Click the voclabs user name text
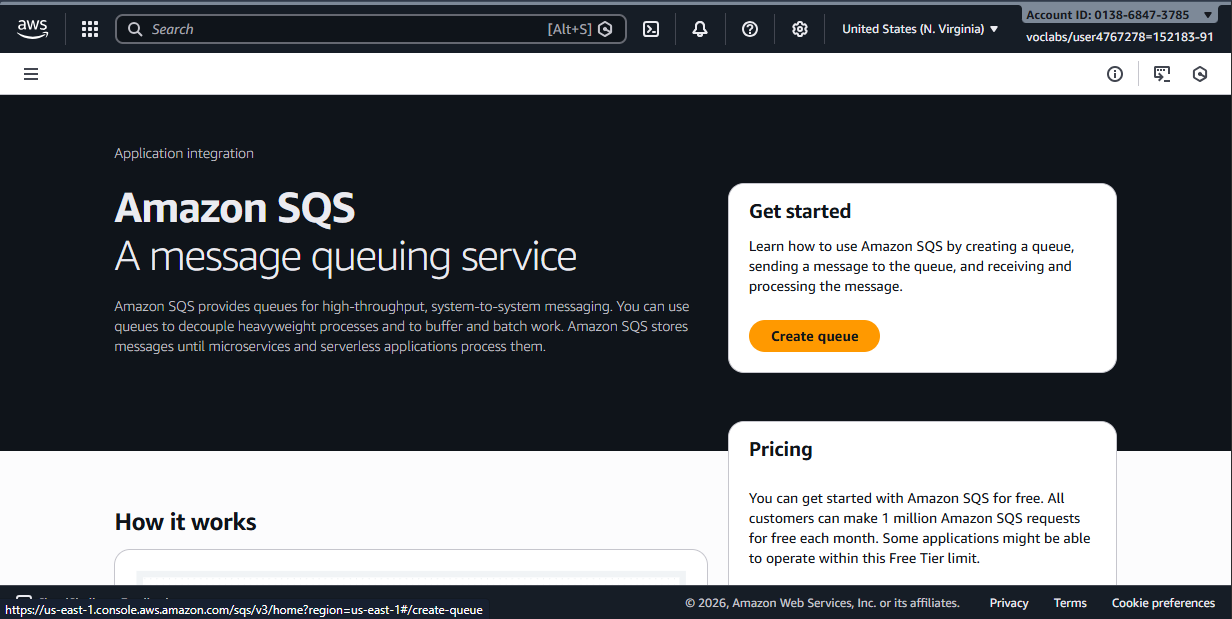 coord(1120,37)
